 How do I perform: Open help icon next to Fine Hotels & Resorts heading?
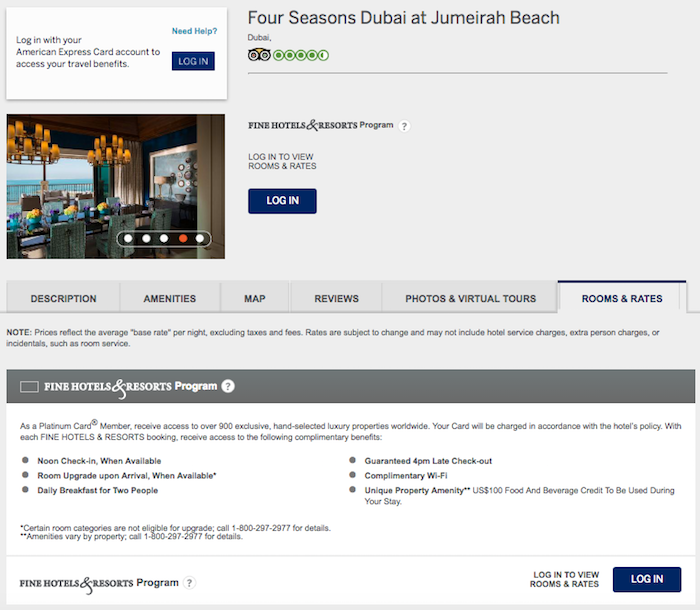404,126
